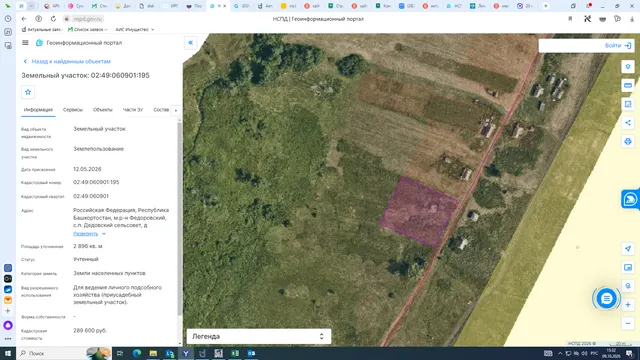Click the share icon on map toolbar

(628, 123)
